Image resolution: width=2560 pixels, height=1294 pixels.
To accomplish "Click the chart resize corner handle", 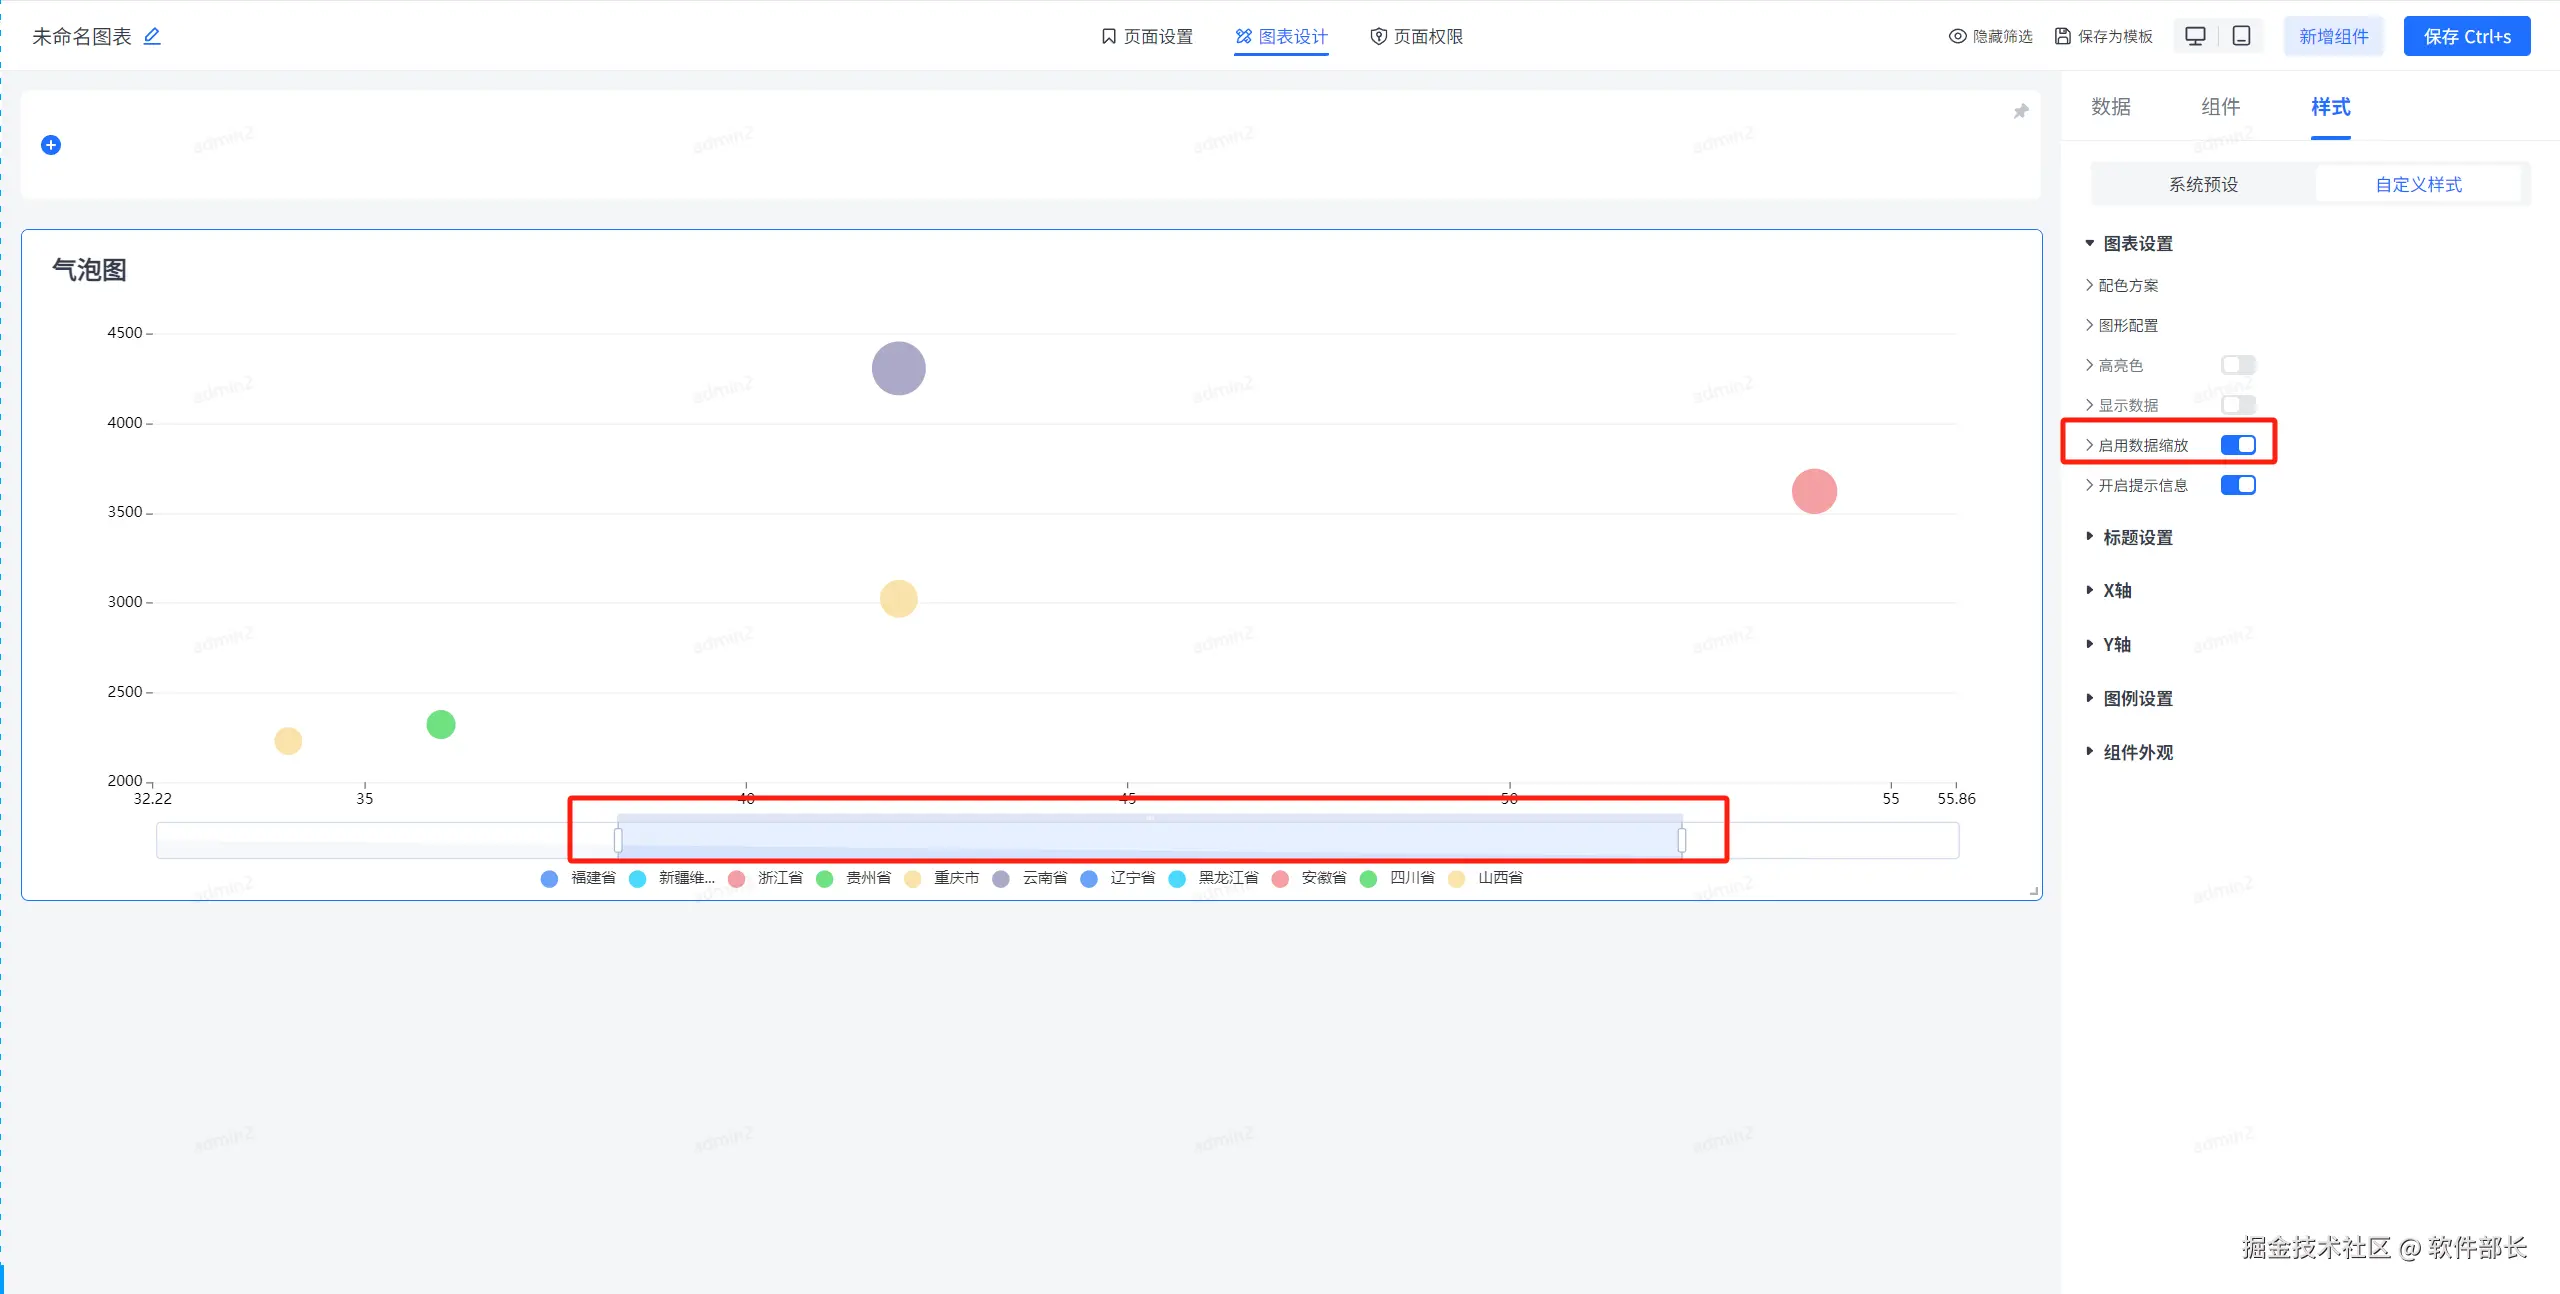I will click(x=2034, y=891).
